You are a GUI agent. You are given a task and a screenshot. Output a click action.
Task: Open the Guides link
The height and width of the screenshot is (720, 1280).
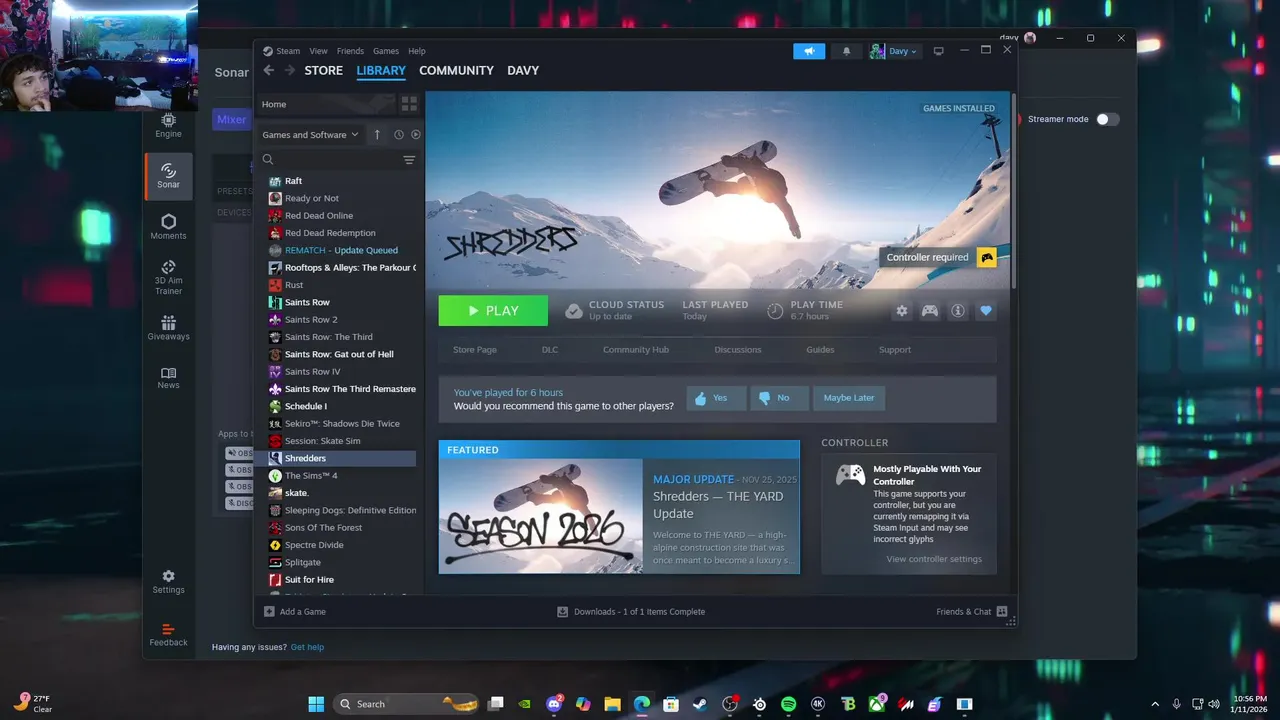(x=820, y=350)
